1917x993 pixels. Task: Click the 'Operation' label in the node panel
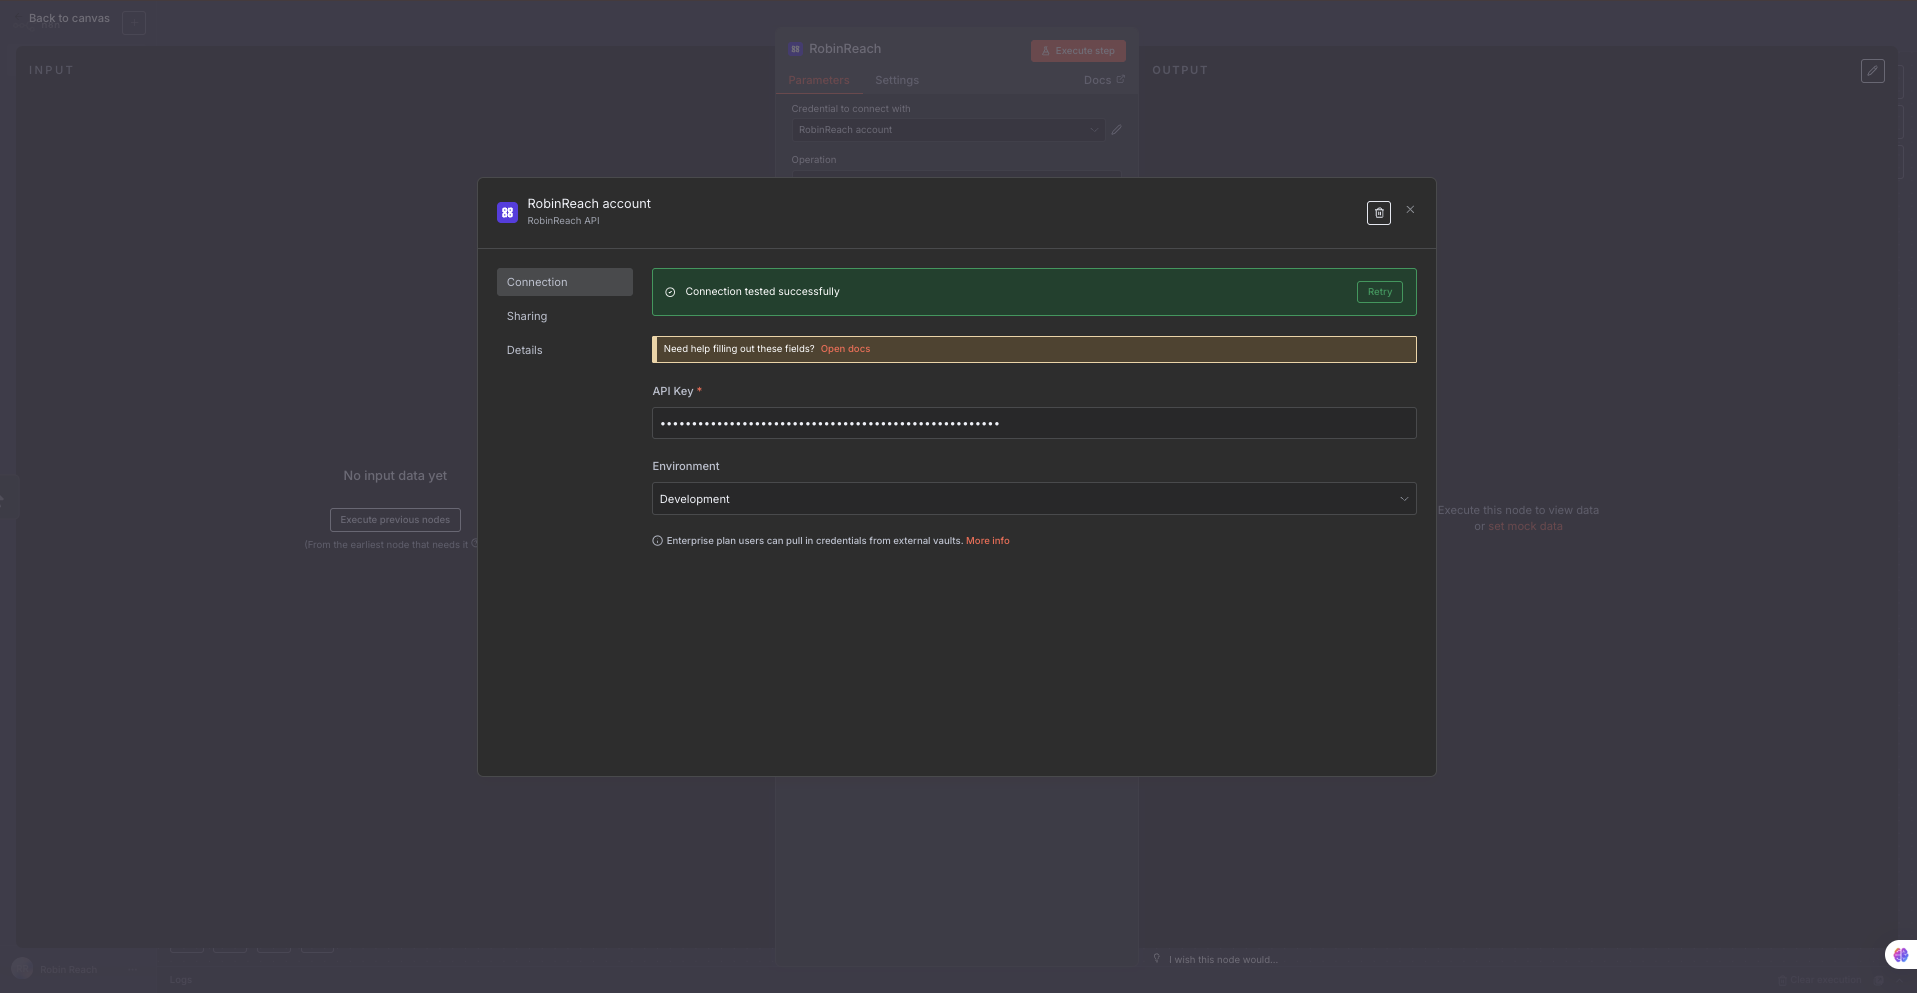[x=814, y=160]
